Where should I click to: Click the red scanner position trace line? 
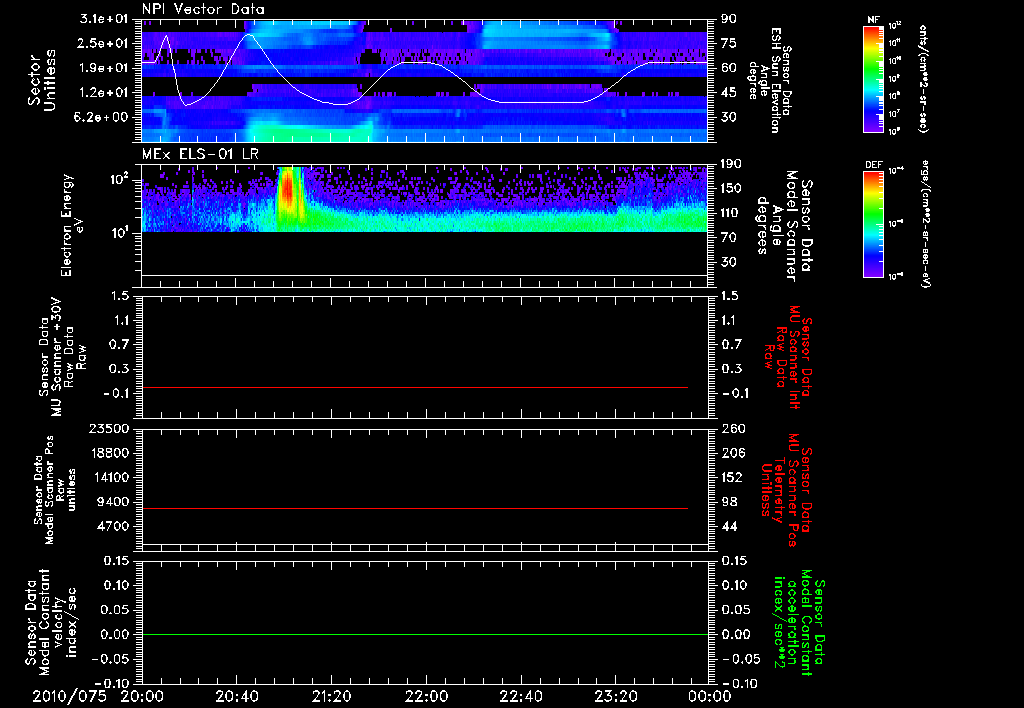(x=415, y=508)
